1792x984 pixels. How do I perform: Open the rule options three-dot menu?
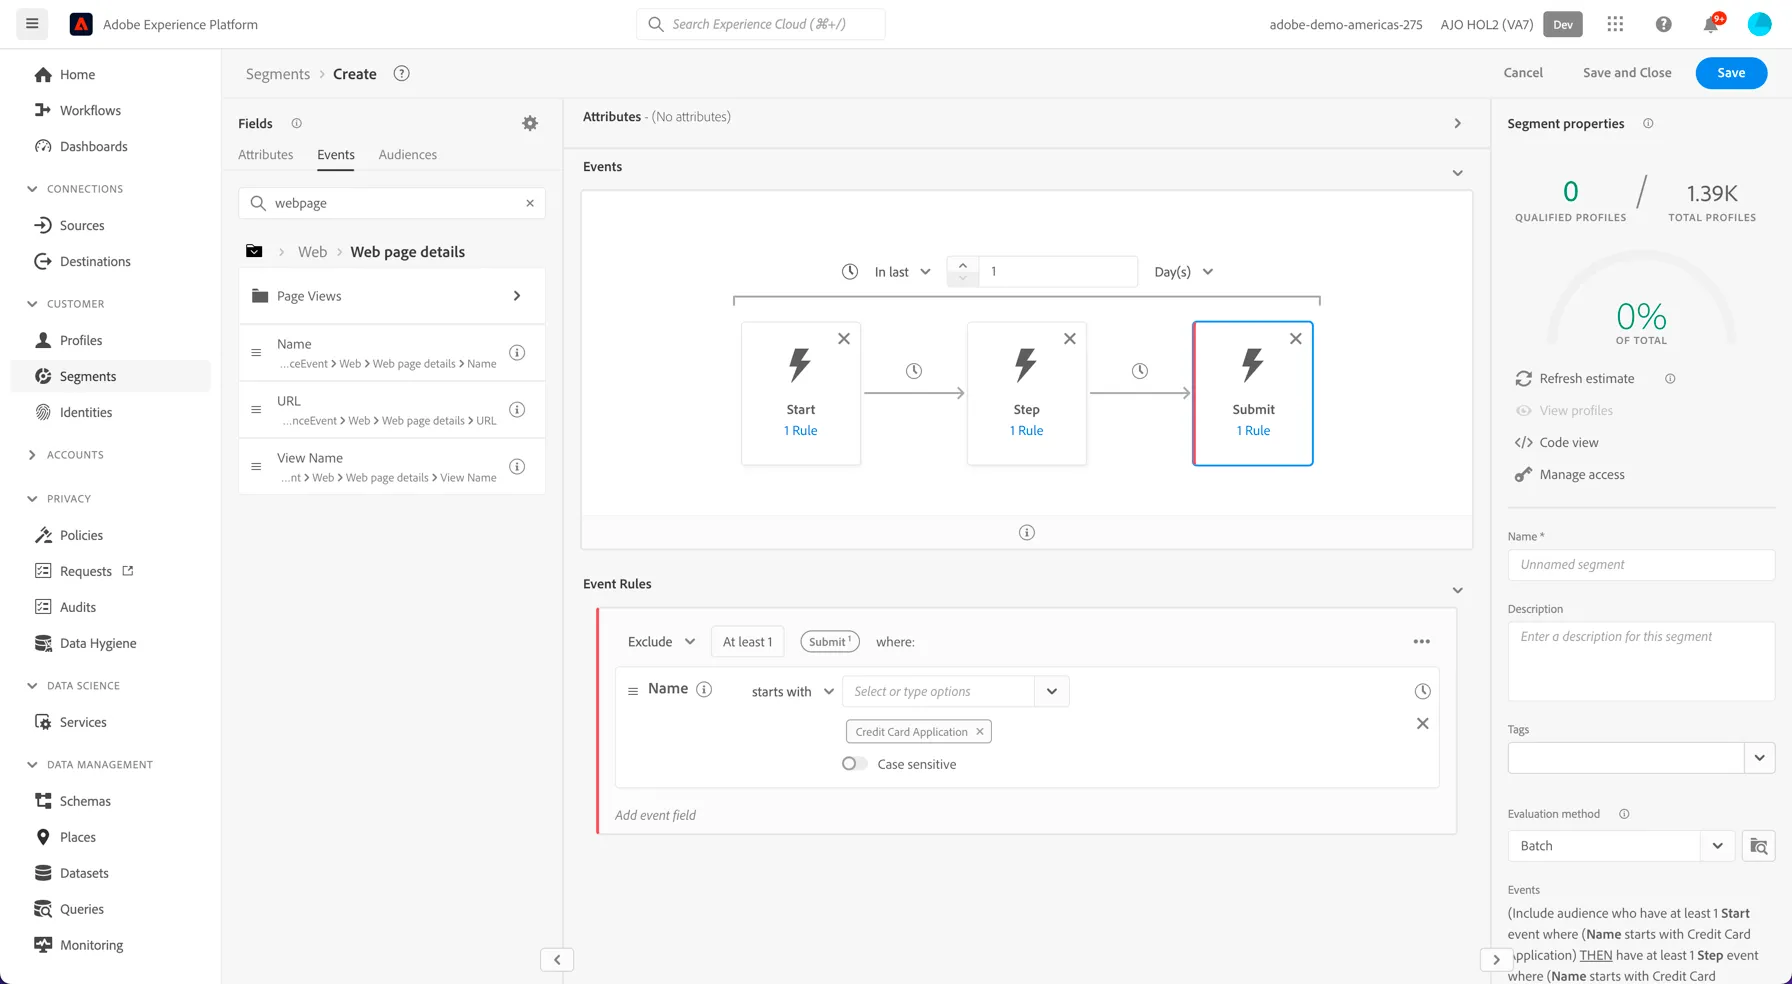1421,642
